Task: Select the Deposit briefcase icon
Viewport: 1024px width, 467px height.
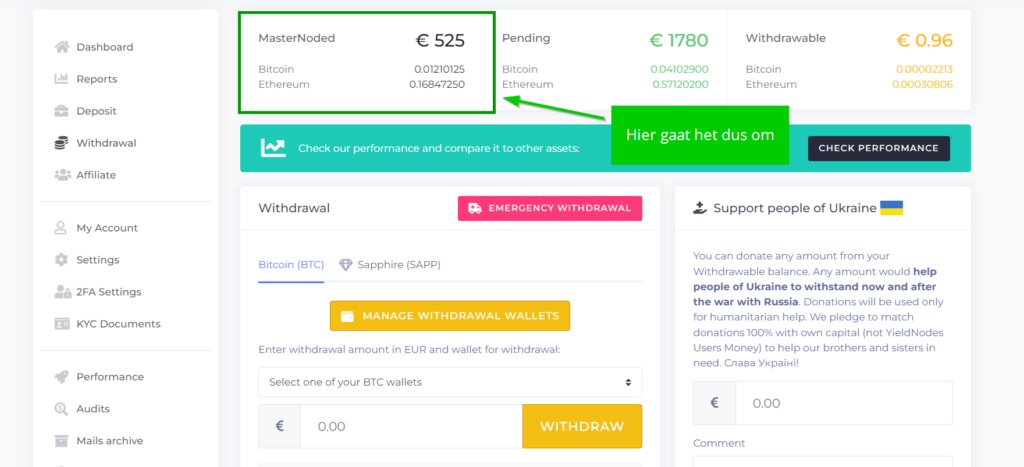Action: pos(61,111)
